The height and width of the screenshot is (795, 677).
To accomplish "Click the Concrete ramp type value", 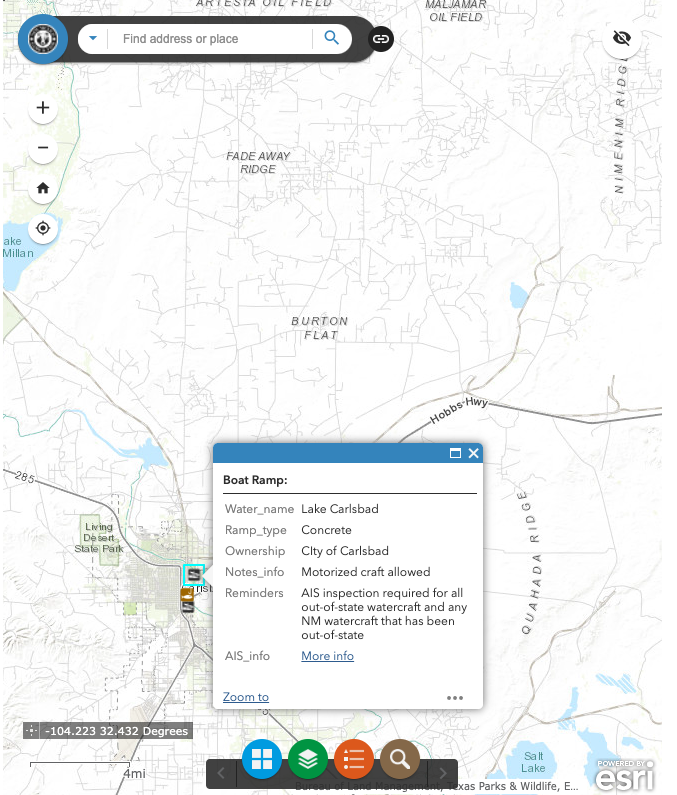I will pyautogui.click(x=326, y=530).
